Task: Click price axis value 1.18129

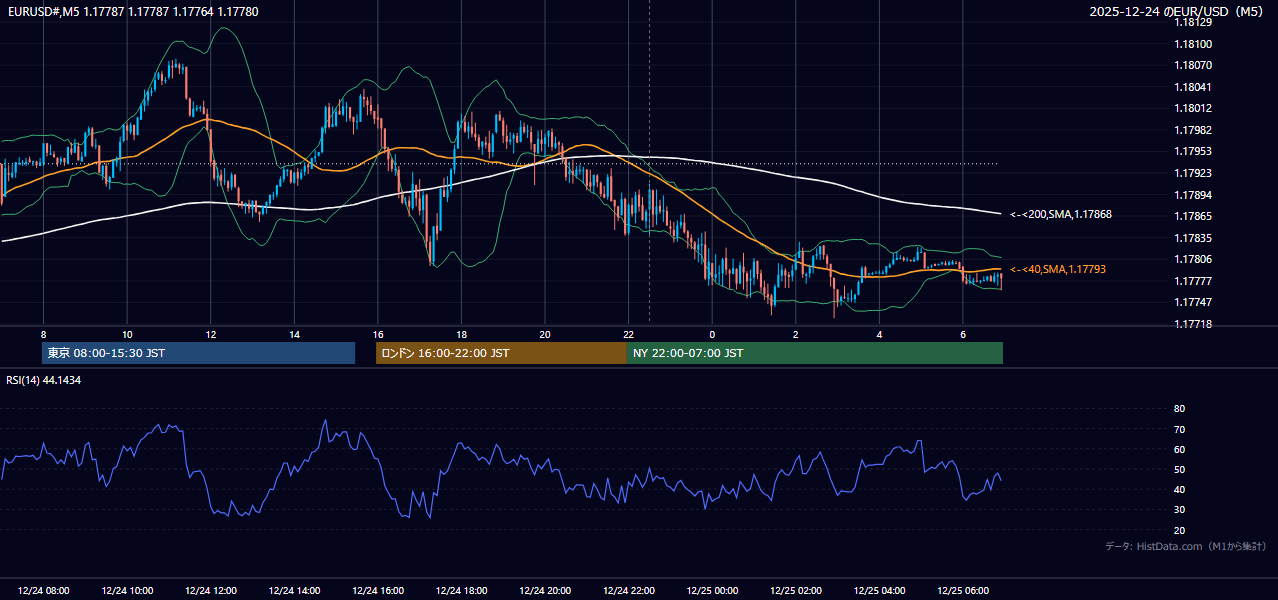Action: 1192,22
